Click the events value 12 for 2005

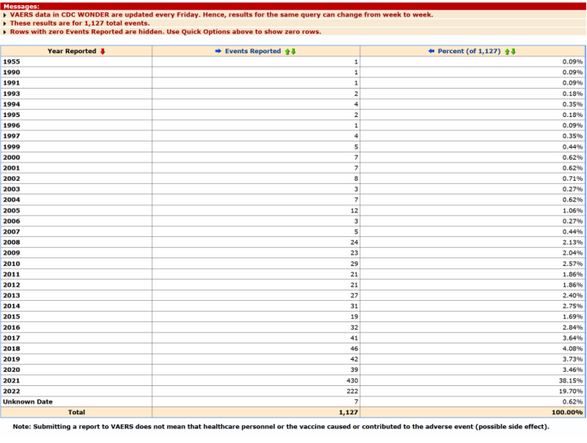(354, 210)
